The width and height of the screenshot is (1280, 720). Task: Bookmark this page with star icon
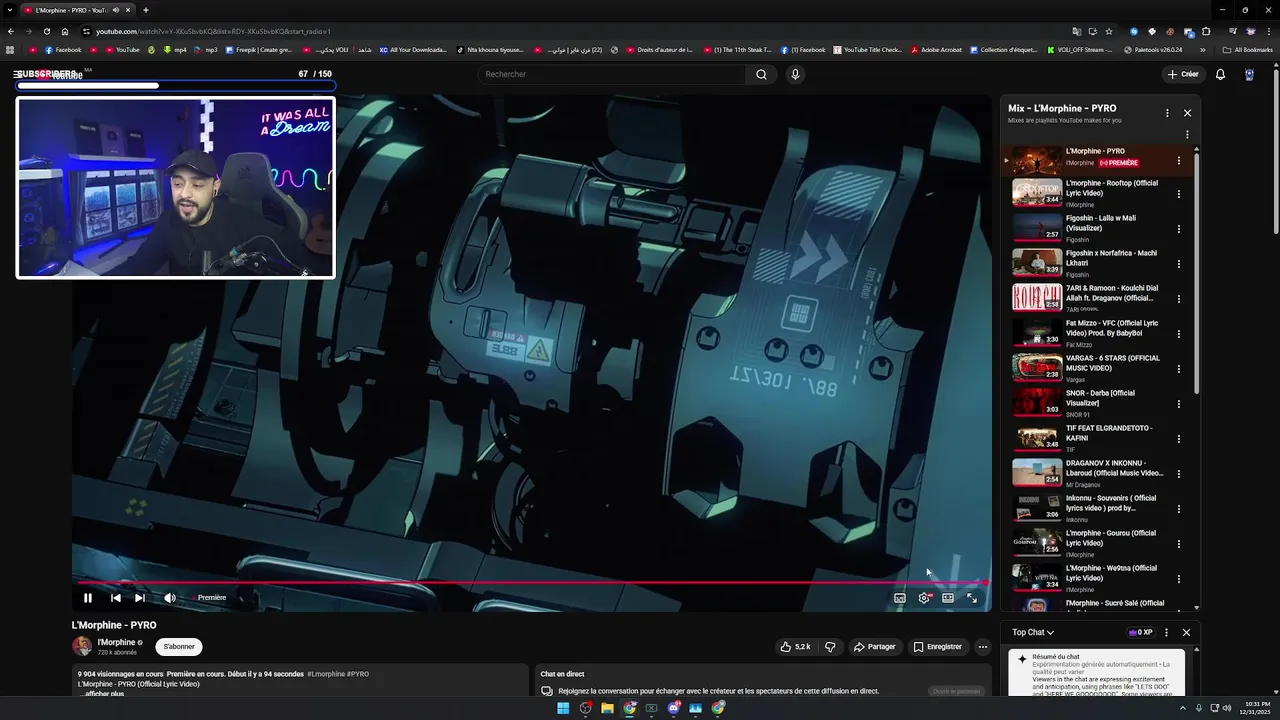click(1109, 31)
